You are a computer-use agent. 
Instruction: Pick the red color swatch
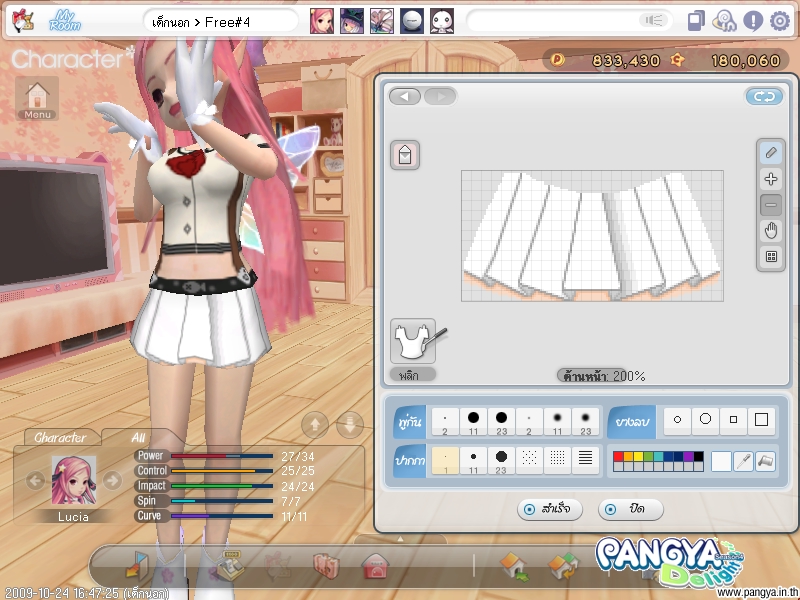618,457
